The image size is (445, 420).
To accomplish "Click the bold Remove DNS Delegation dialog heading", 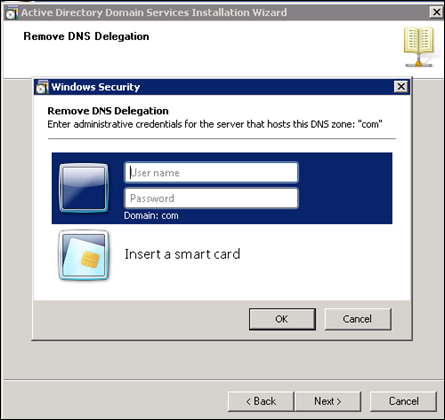I will pos(108,111).
